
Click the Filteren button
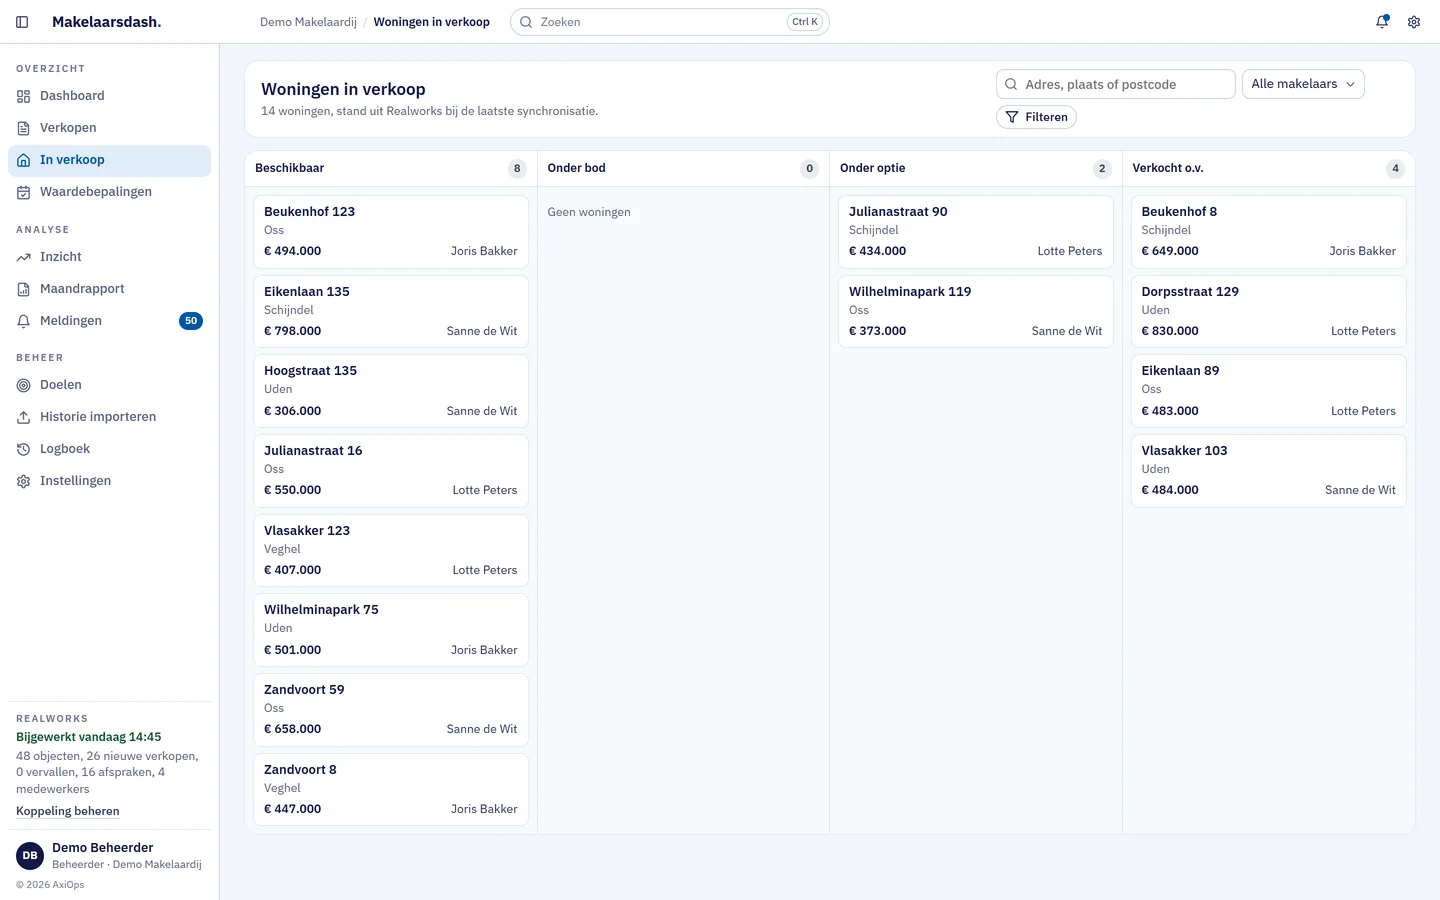1036,117
